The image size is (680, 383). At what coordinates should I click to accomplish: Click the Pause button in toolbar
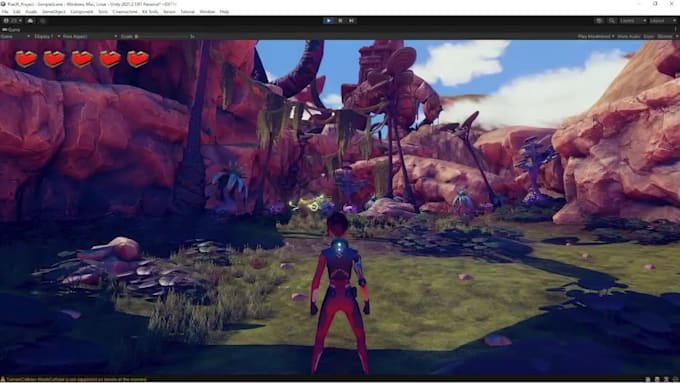point(340,20)
